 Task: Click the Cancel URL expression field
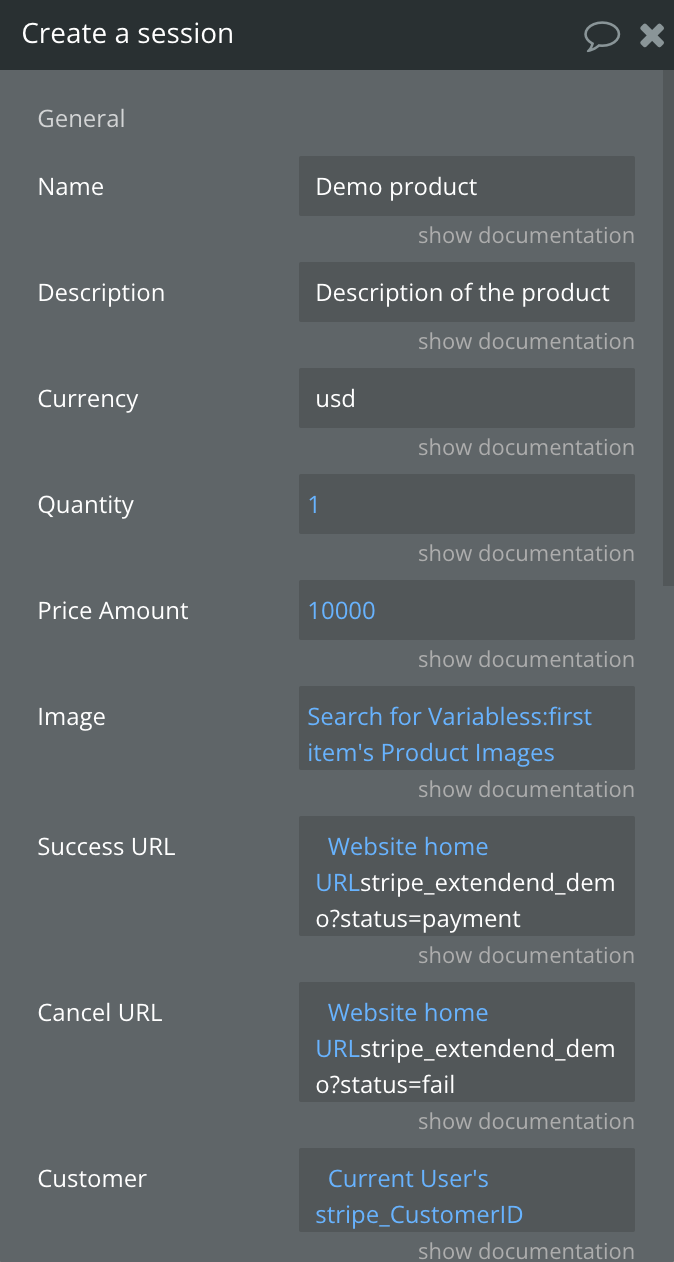point(467,1042)
